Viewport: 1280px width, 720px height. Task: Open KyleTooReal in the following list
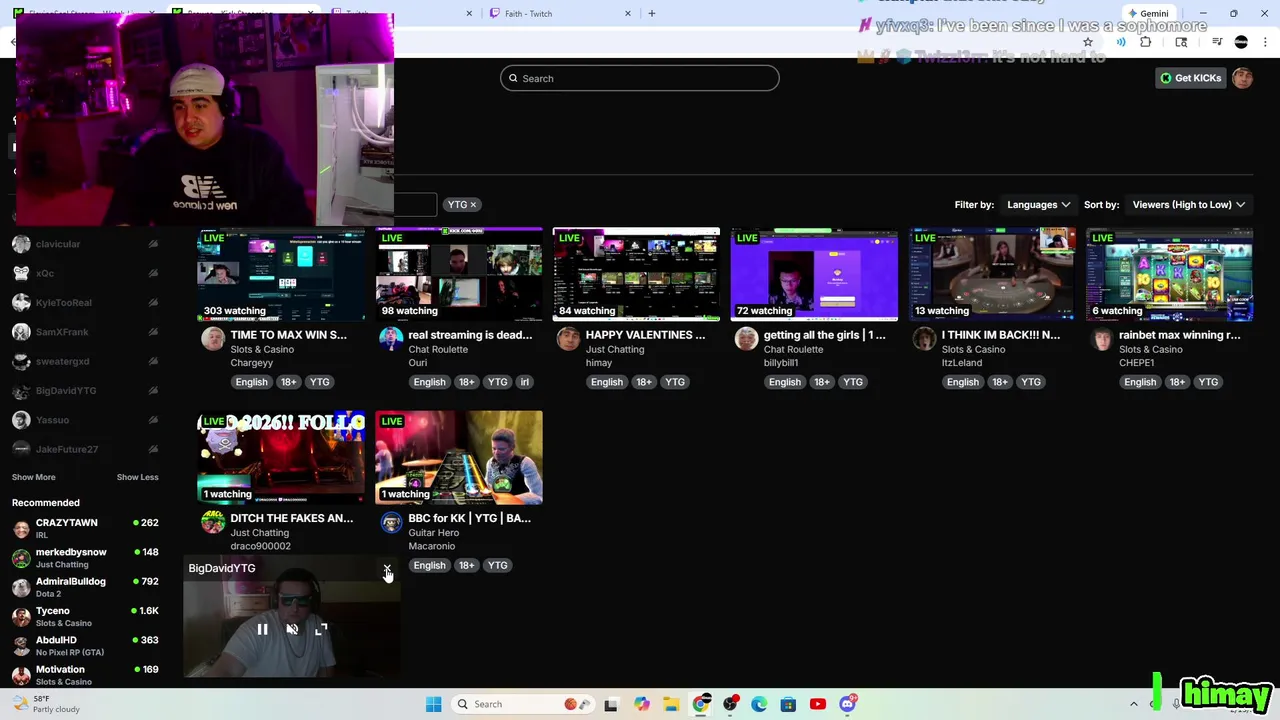85,302
